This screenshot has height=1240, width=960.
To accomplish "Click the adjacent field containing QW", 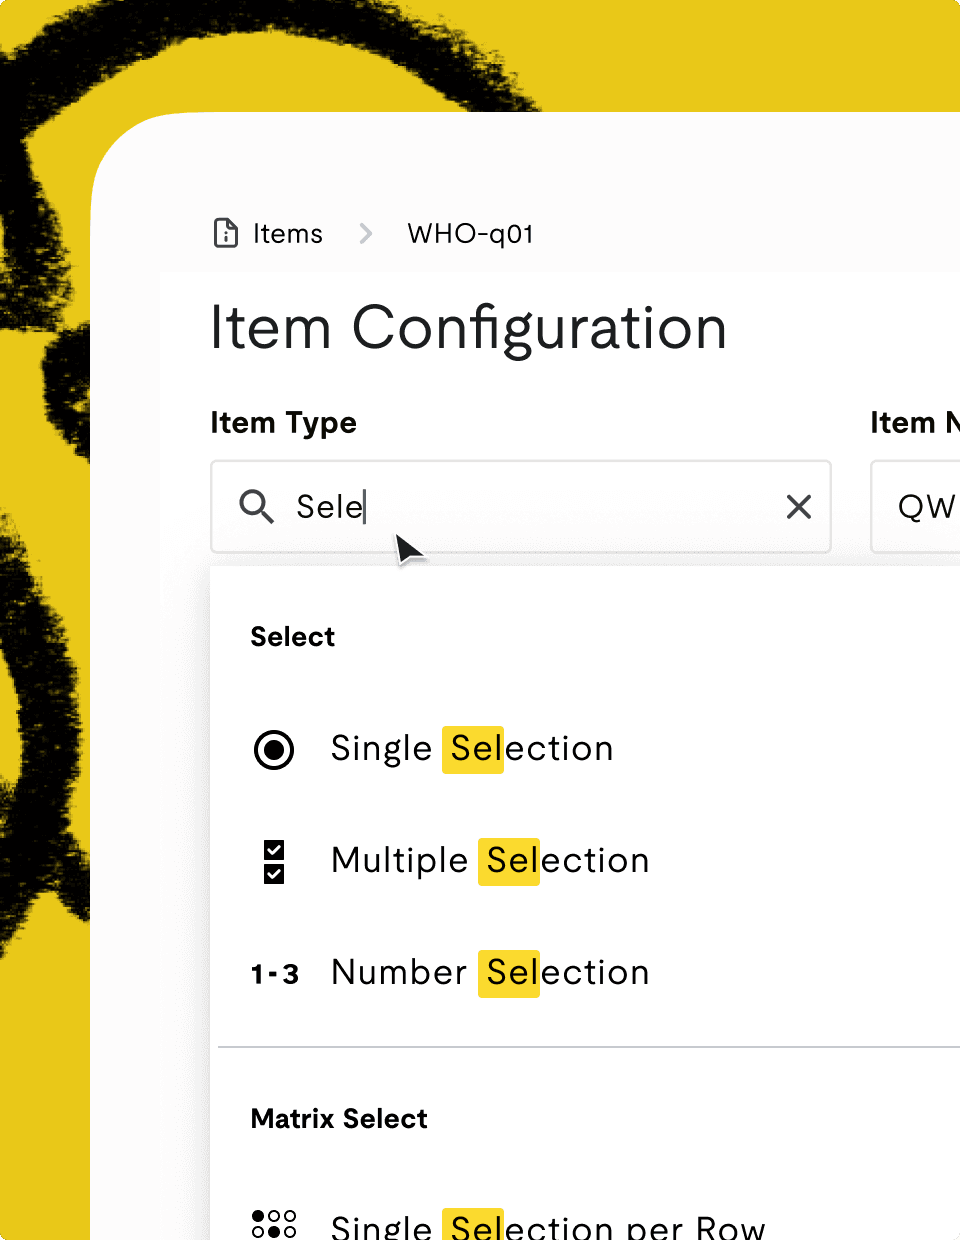I will 916,507.
